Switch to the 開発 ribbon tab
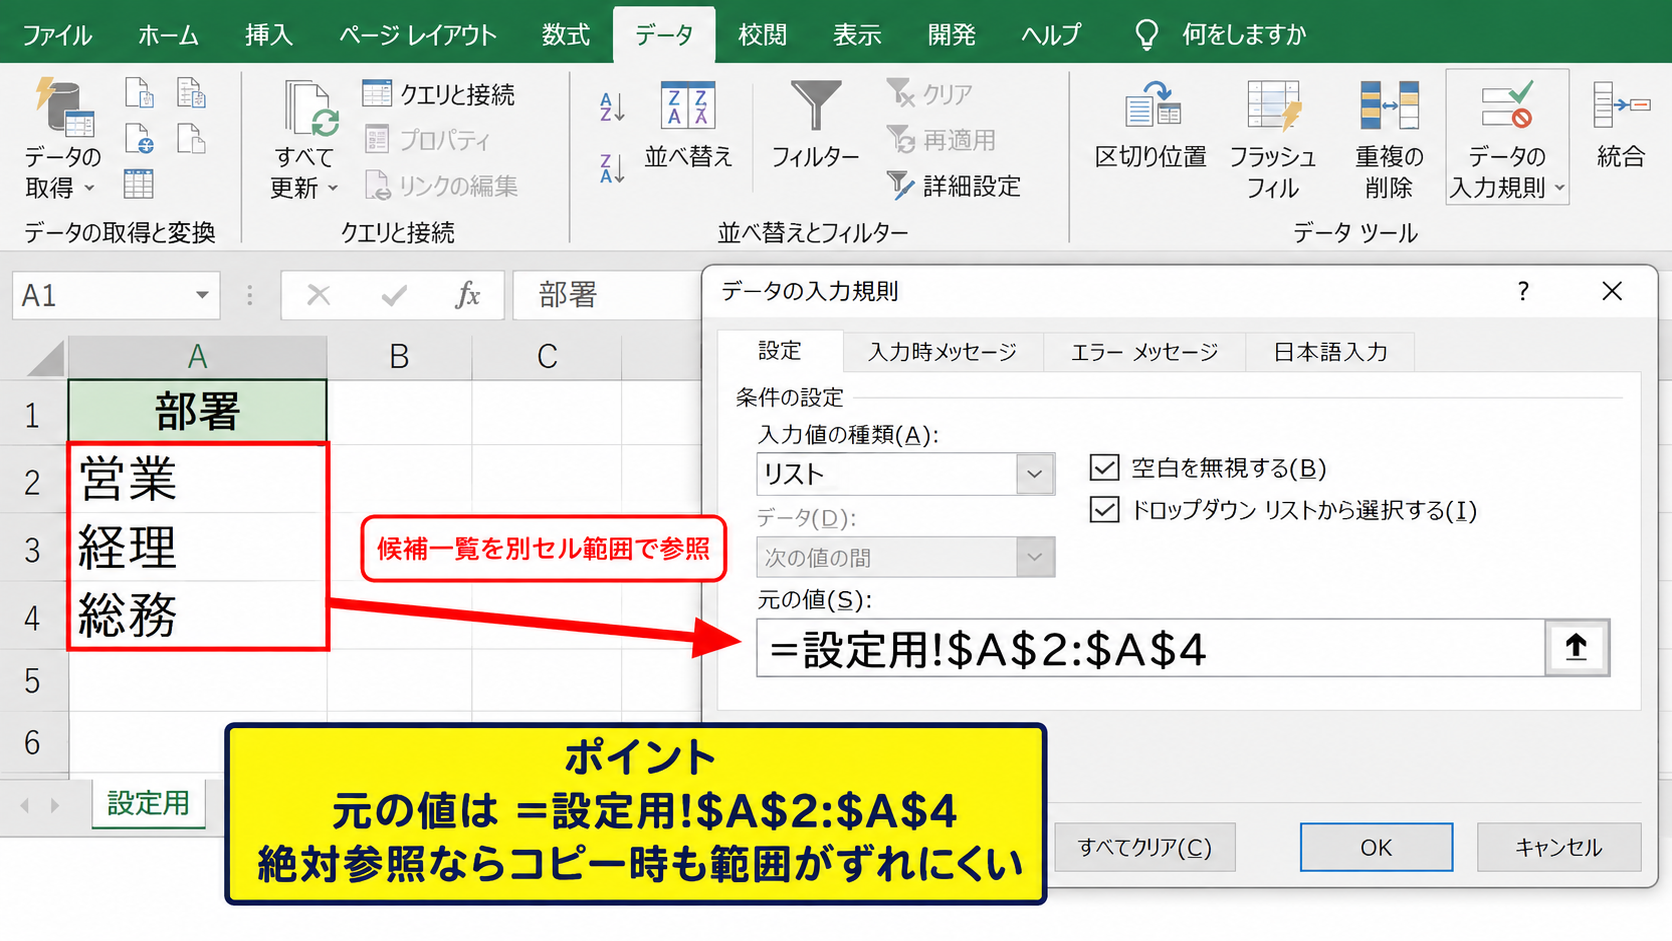Viewport: 1672px width, 941px height. 952,35
